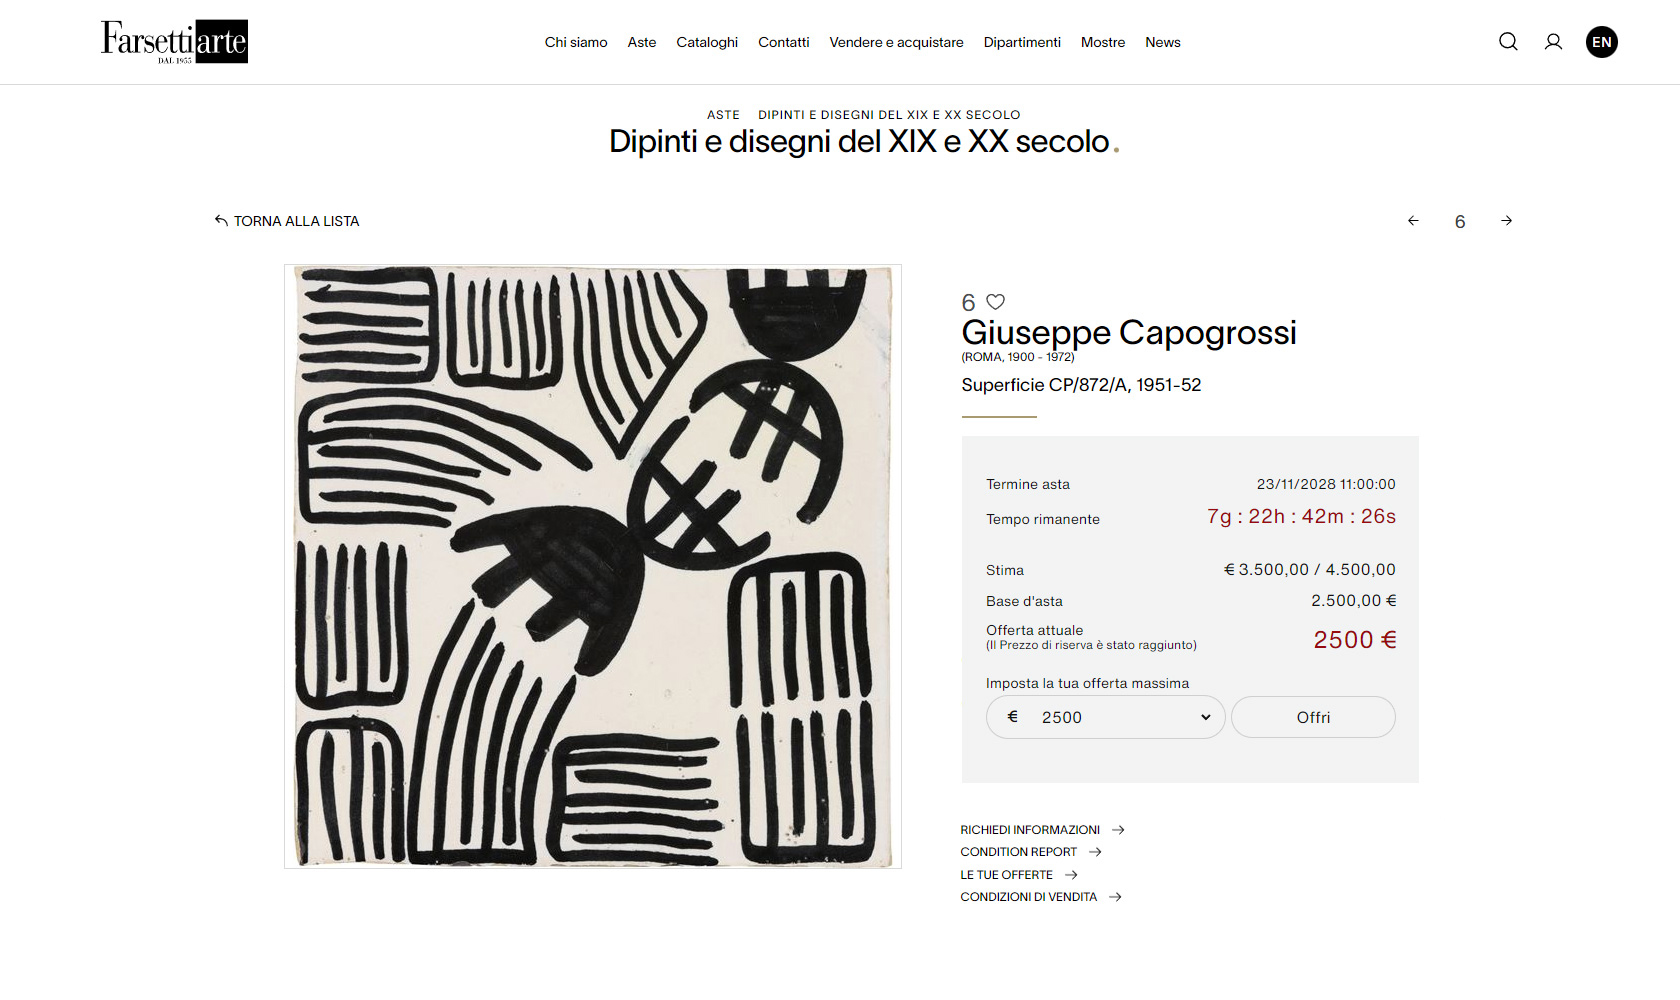This screenshot has width=1680, height=1000.
Task: Click the arrow next to Condition Report
Action: coord(1095,852)
